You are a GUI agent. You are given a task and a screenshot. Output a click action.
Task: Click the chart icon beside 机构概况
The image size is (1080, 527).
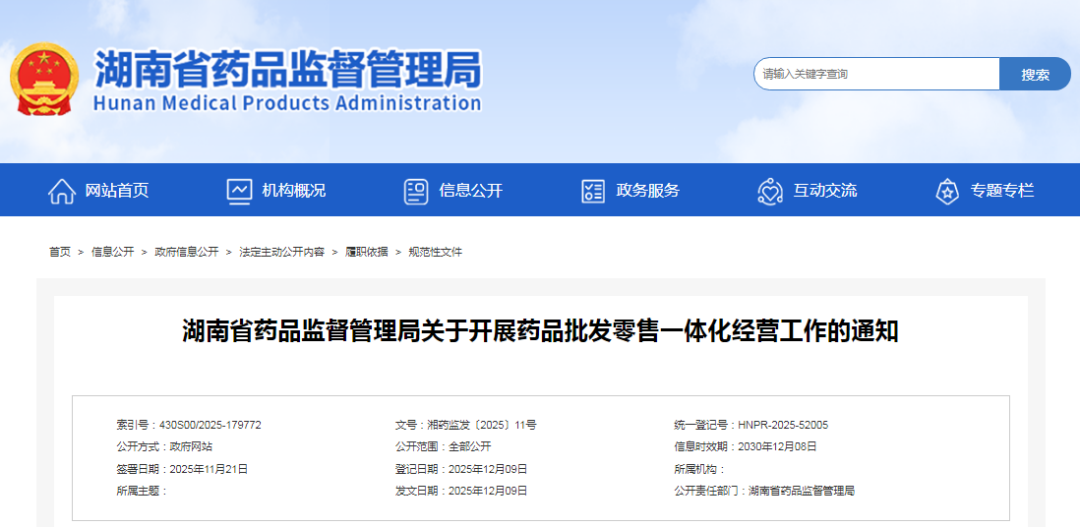point(239,191)
